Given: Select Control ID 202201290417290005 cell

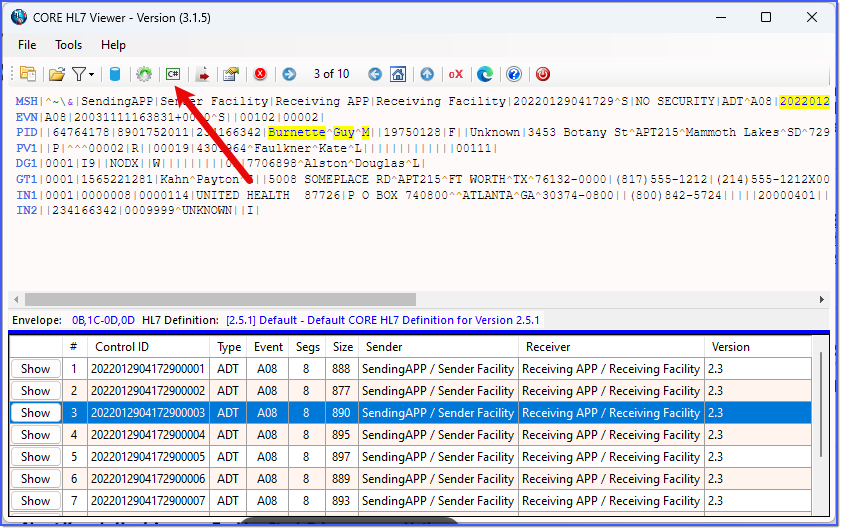Looking at the screenshot, I should pyautogui.click(x=148, y=457).
